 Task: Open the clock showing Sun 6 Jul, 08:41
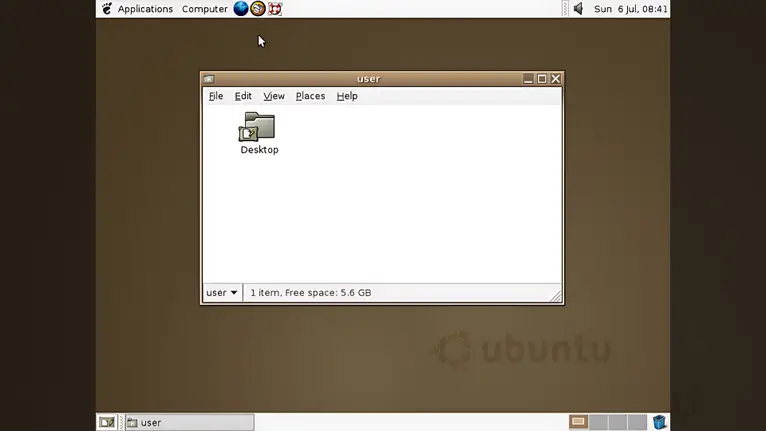click(x=631, y=9)
